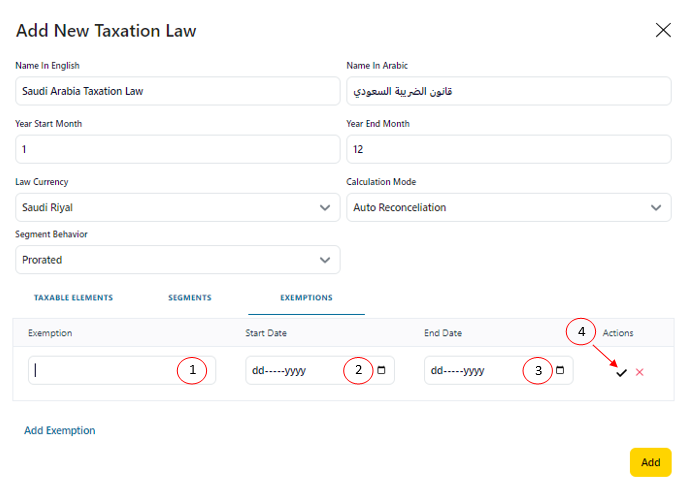The image size is (693, 480).
Task: Open End Date calendar picker icon
Action: click(x=560, y=370)
